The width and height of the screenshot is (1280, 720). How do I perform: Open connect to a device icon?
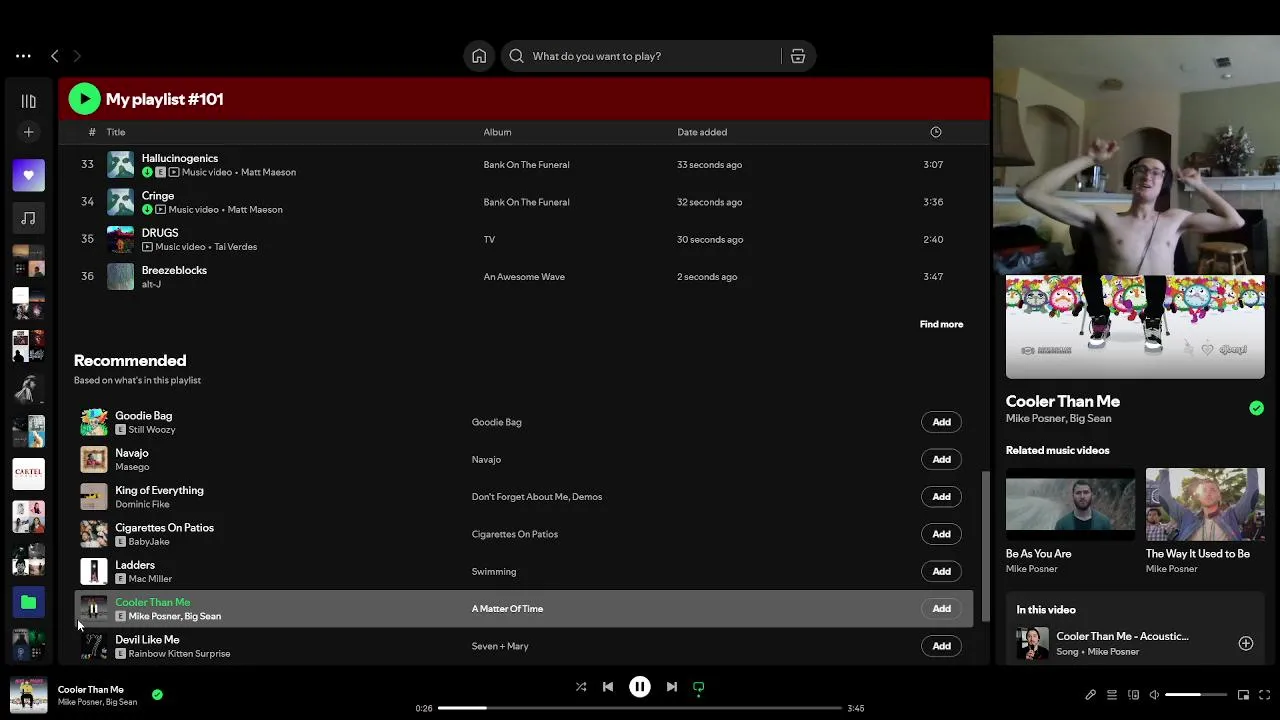1134,695
